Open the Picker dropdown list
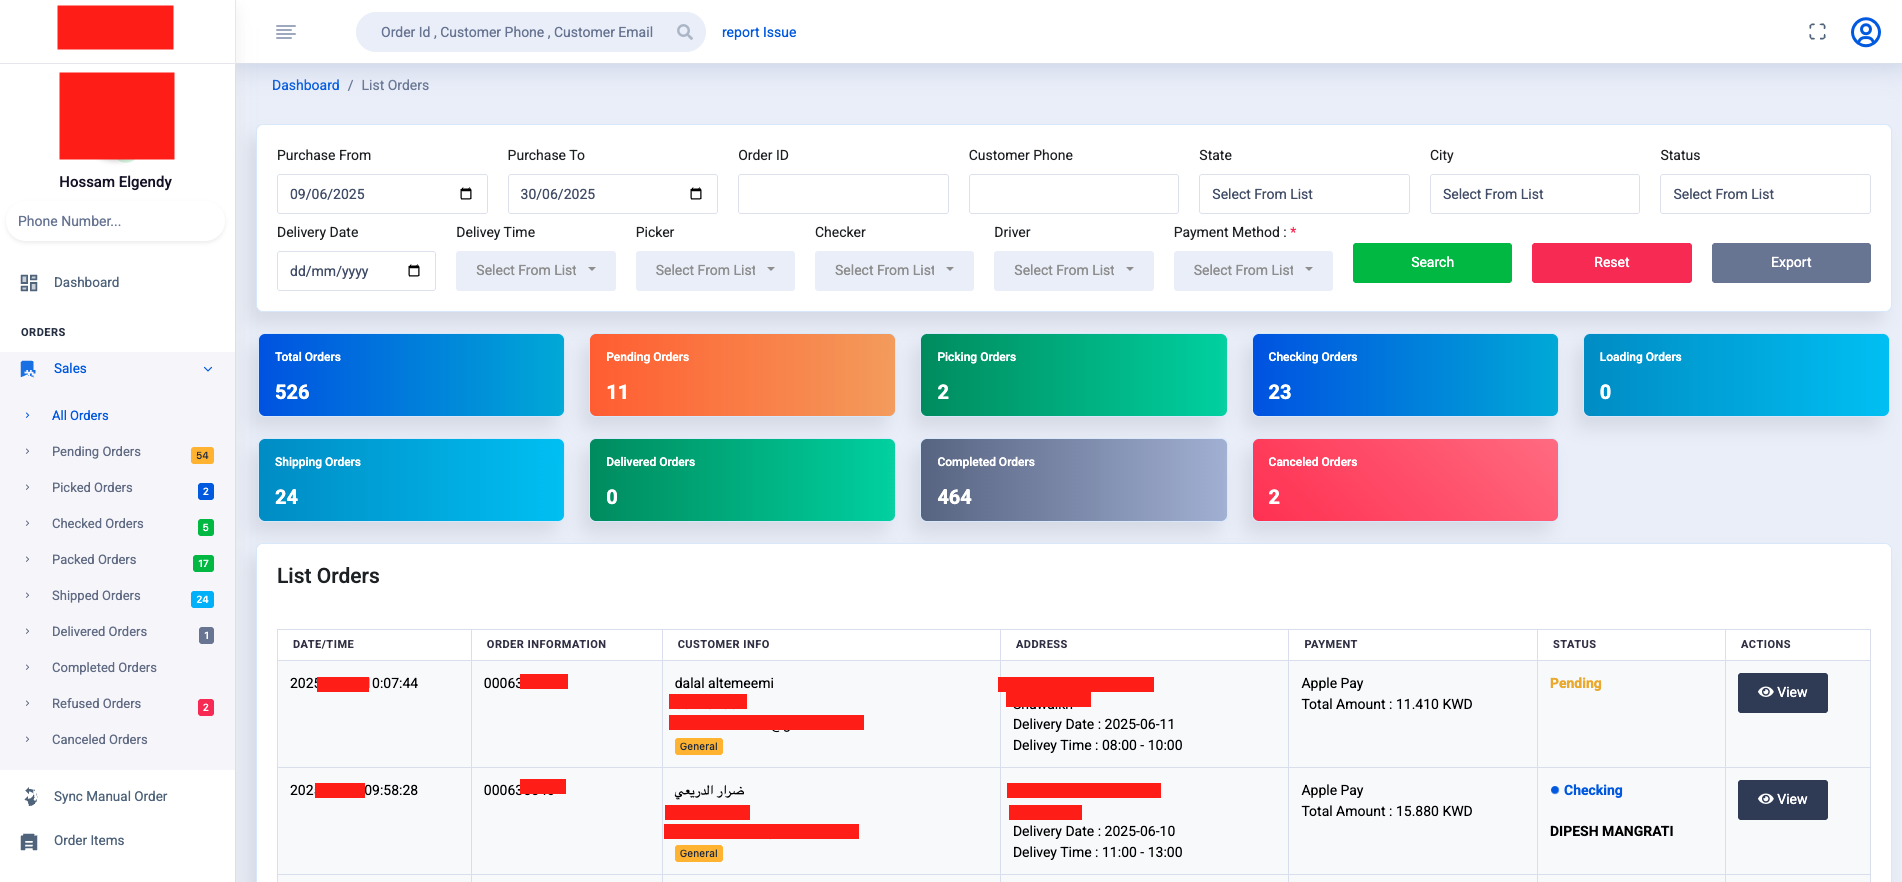Image resolution: width=1902 pixels, height=882 pixels. pyautogui.click(x=714, y=271)
